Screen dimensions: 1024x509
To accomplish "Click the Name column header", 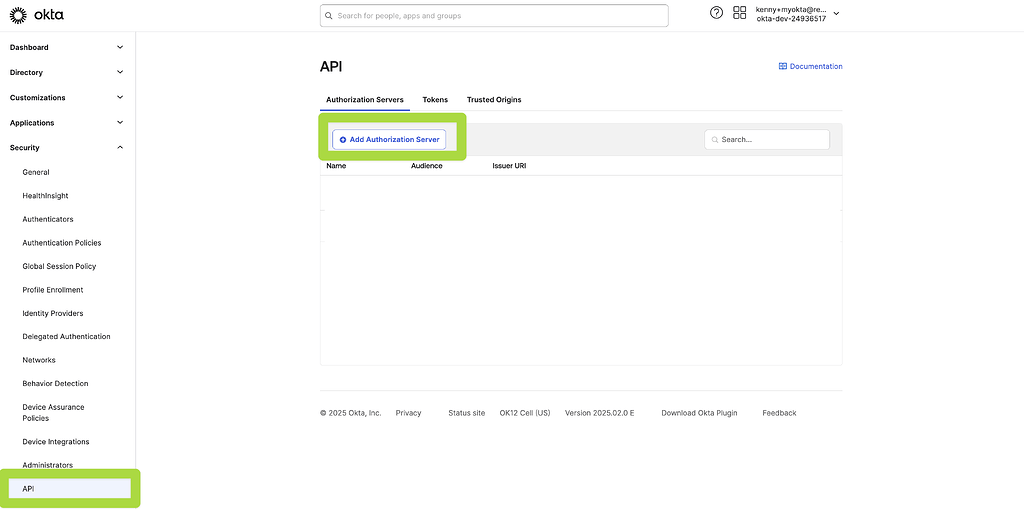I will pyautogui.click(x=336, y=166).
